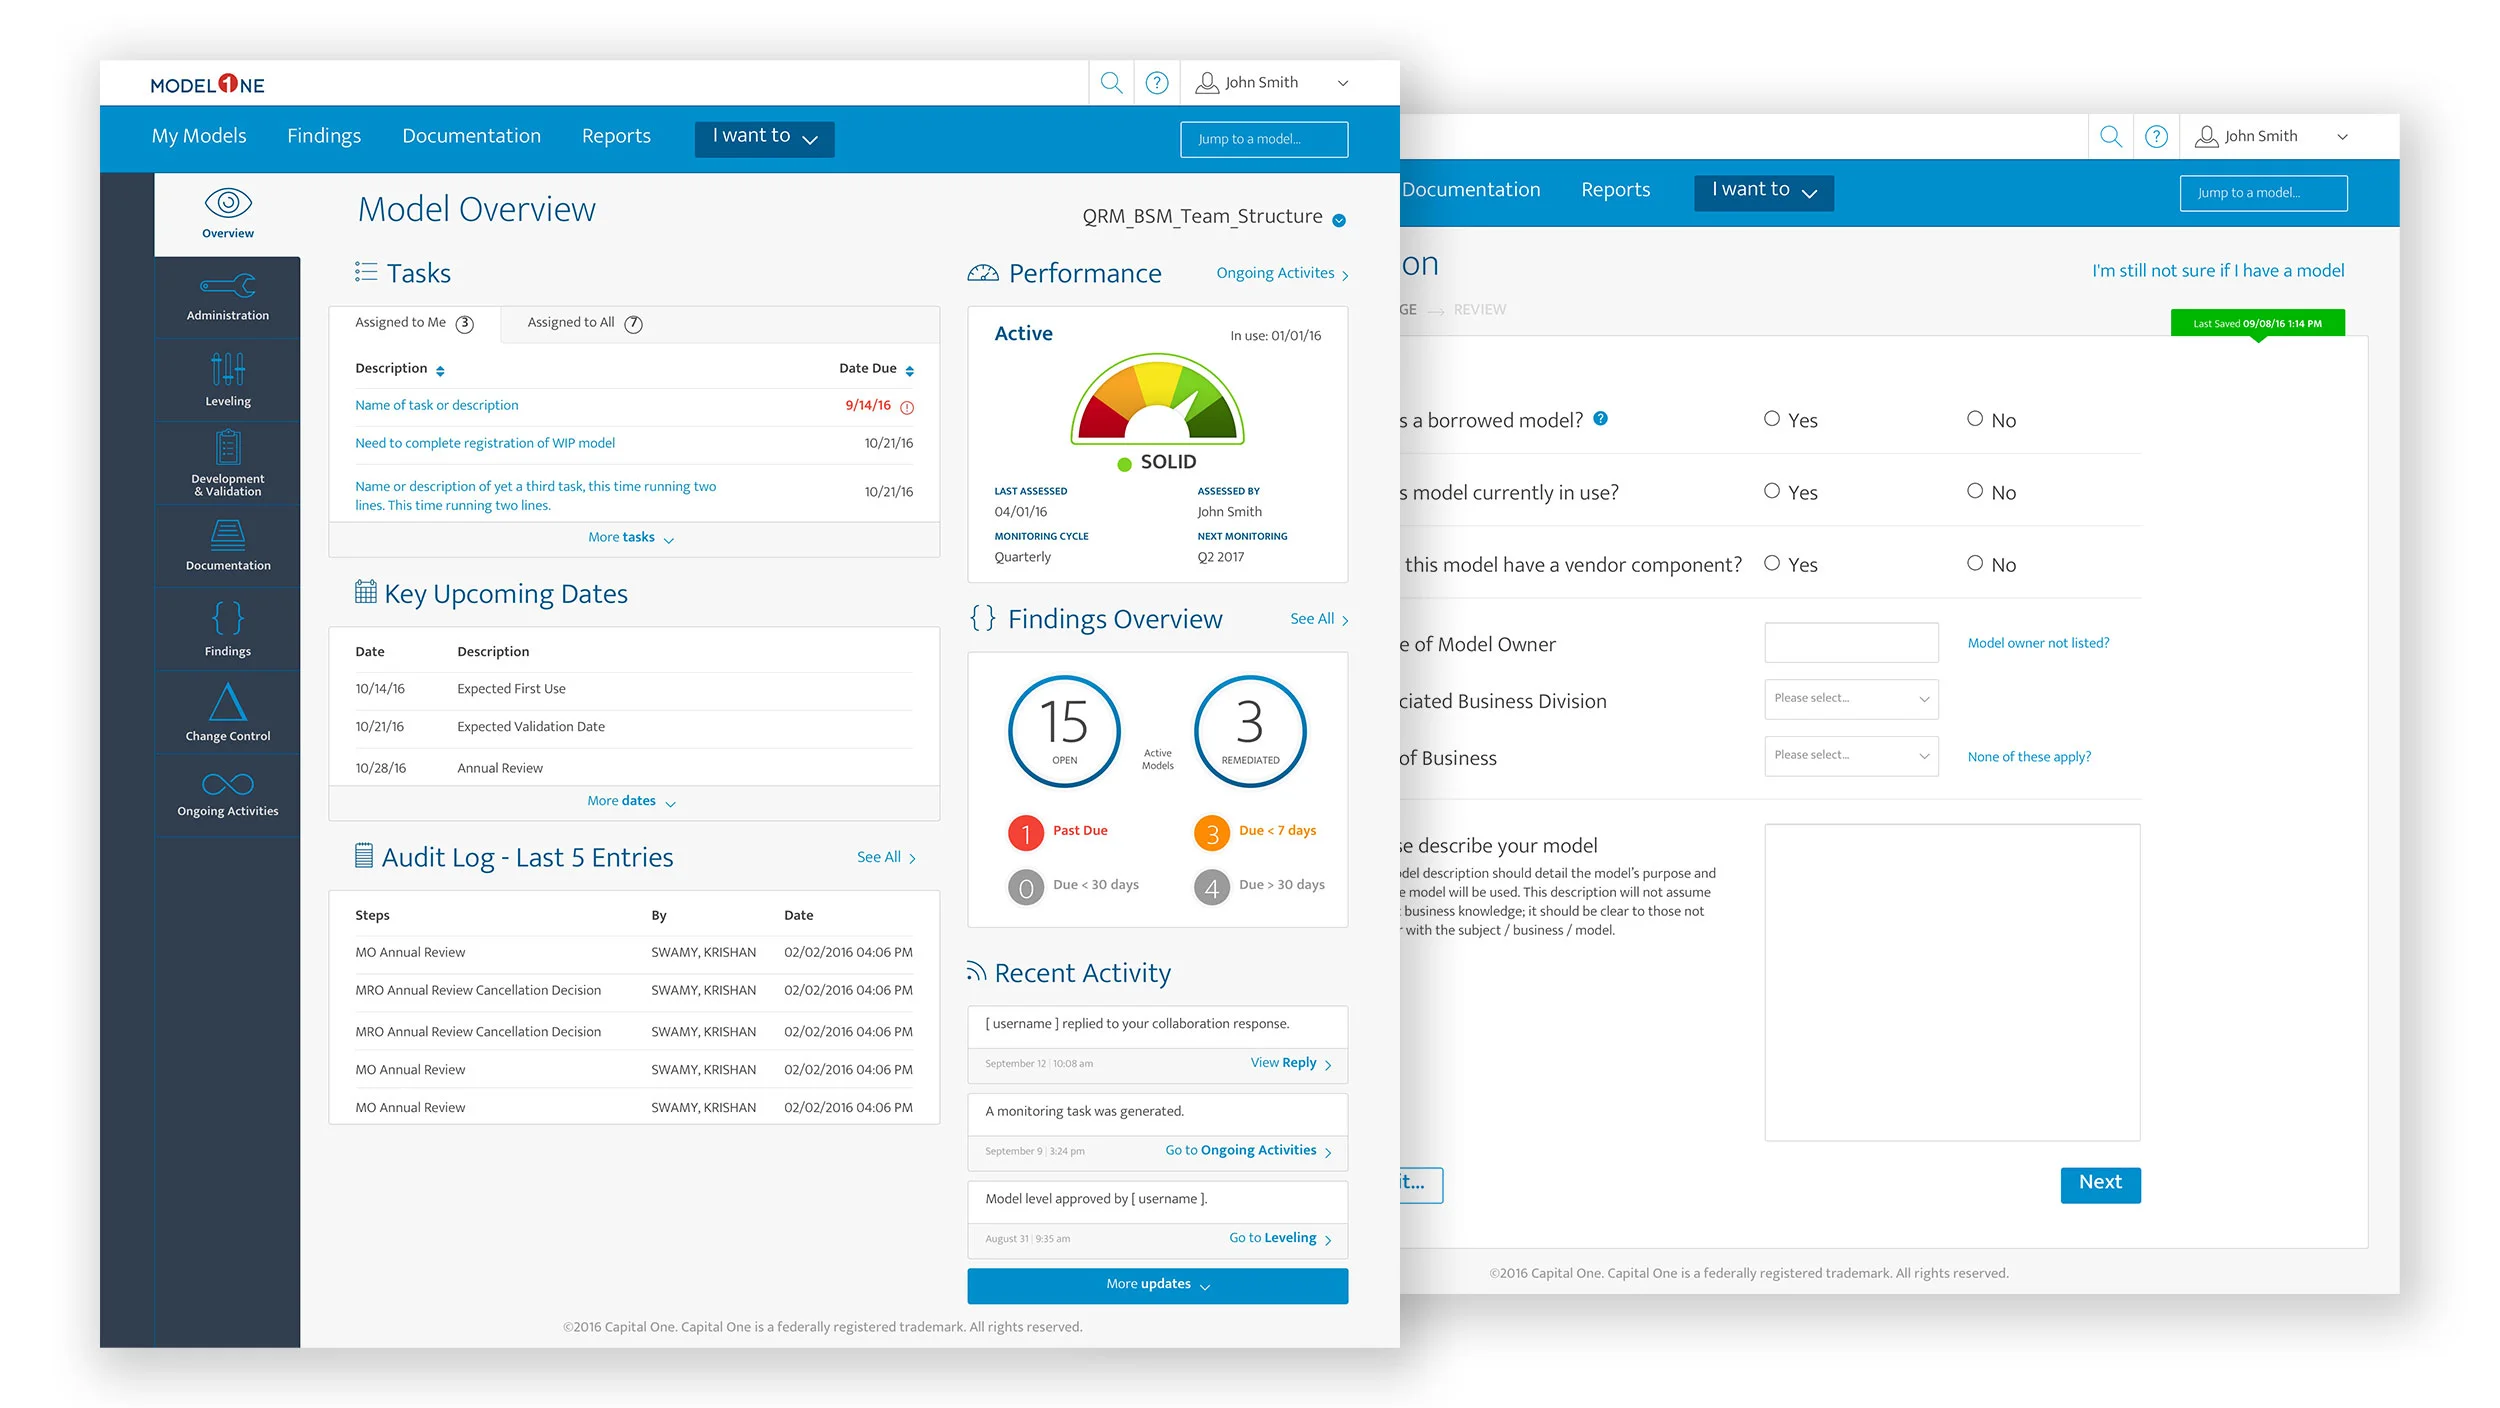Choose Yes for vendor component question
Image resolution: width=2500 pixels, height=1408 pixels.
coord(1772,563)
